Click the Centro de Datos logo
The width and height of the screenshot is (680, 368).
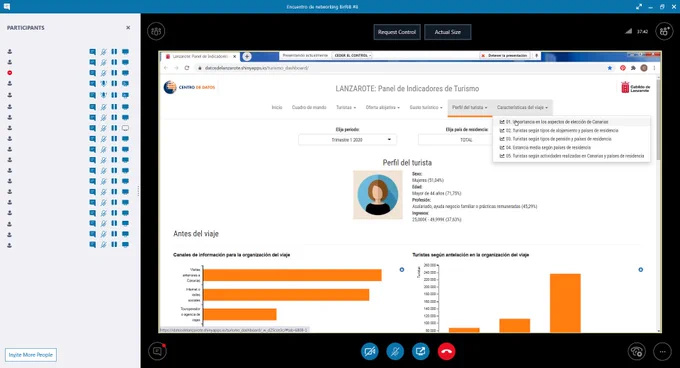(x=190, y=87)
